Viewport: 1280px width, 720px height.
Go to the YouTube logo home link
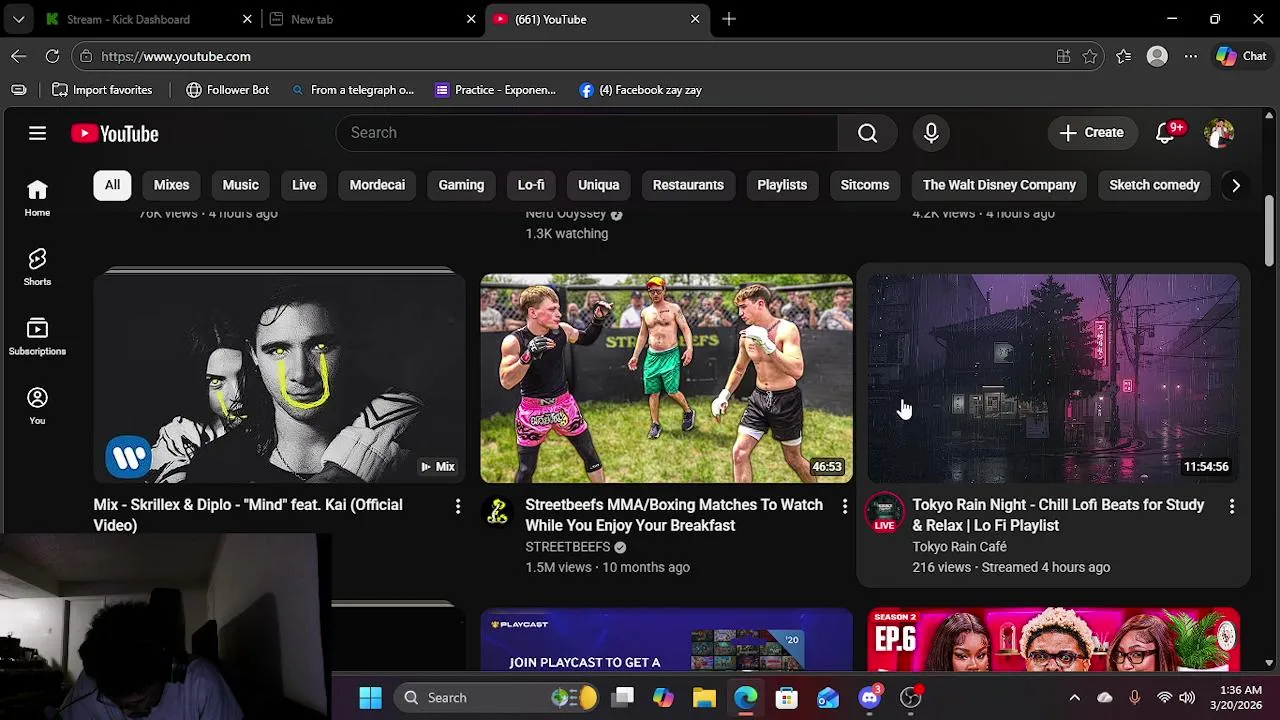(115, 134)
